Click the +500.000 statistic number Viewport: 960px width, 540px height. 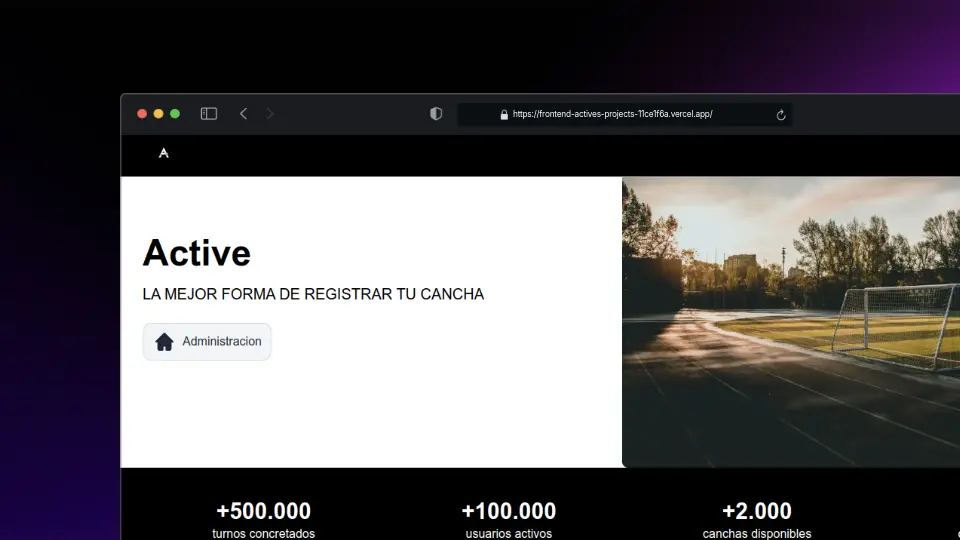pos(263,511)
